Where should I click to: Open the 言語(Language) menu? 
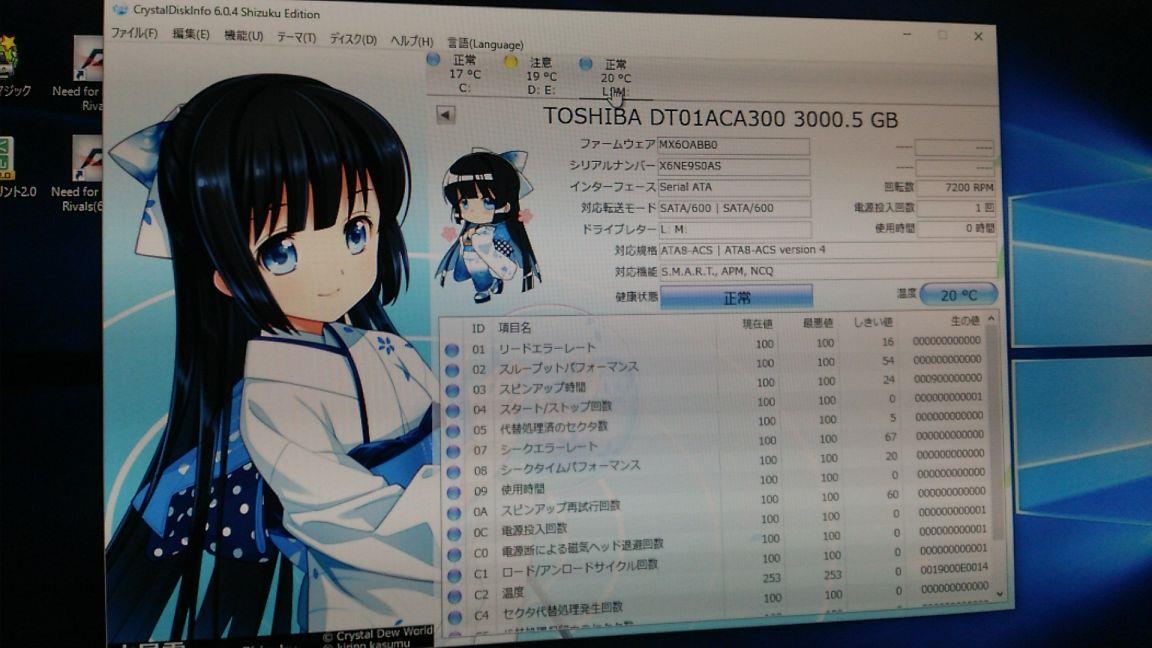[485, 43]
